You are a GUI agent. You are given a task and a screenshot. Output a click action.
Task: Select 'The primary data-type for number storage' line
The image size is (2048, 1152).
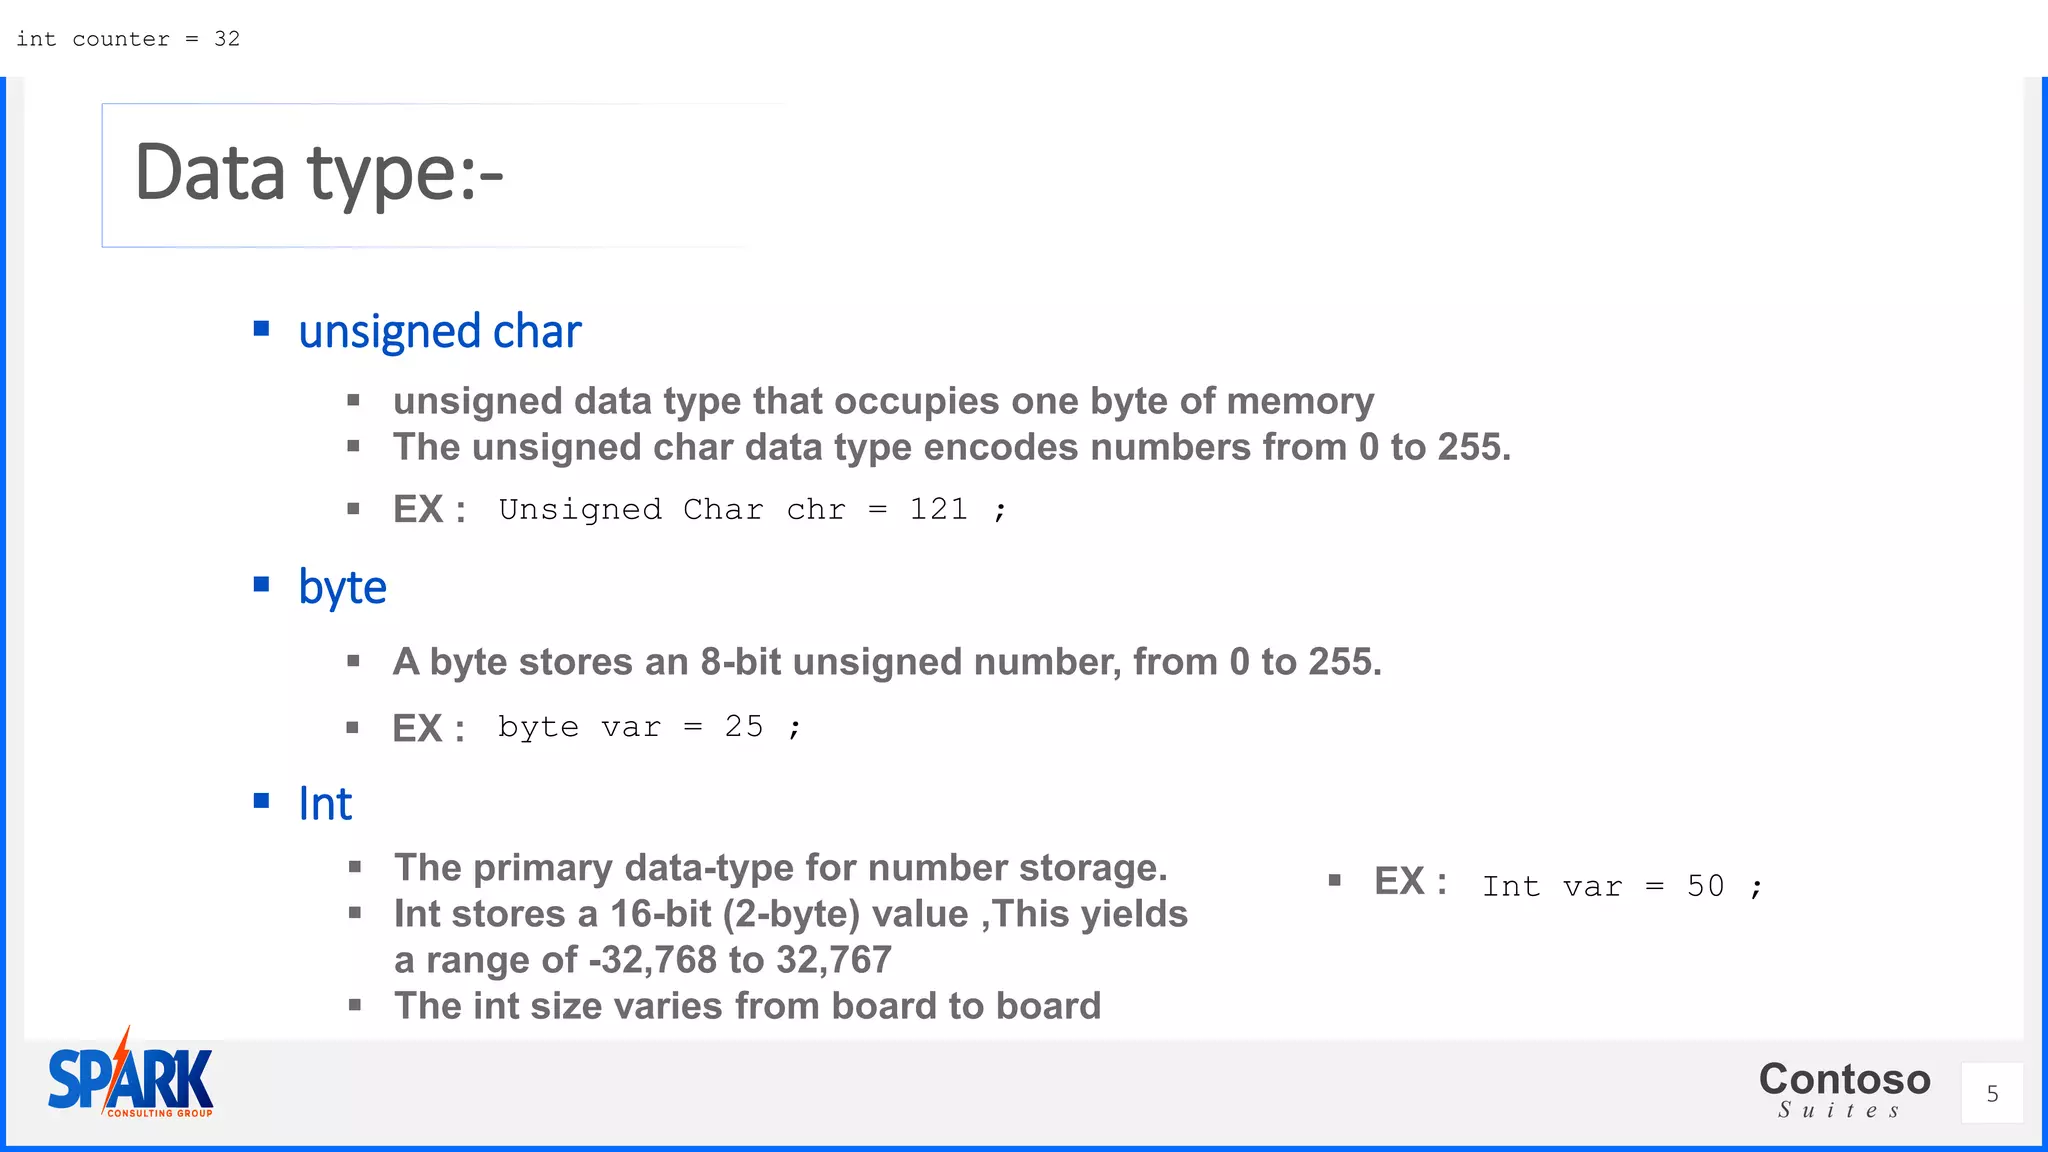(x=780, y=868)
